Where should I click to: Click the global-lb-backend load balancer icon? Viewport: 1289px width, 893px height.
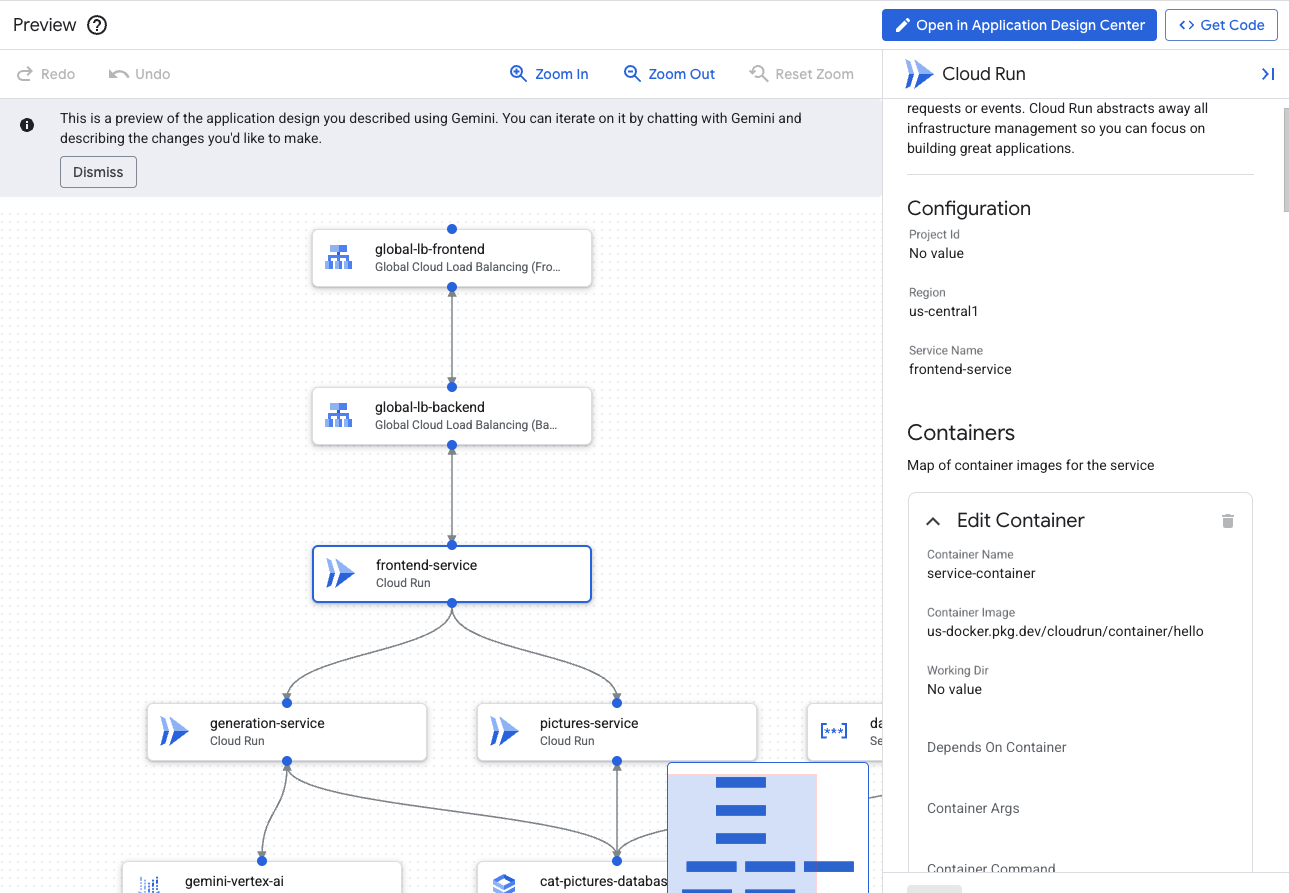tap(339, 416)
